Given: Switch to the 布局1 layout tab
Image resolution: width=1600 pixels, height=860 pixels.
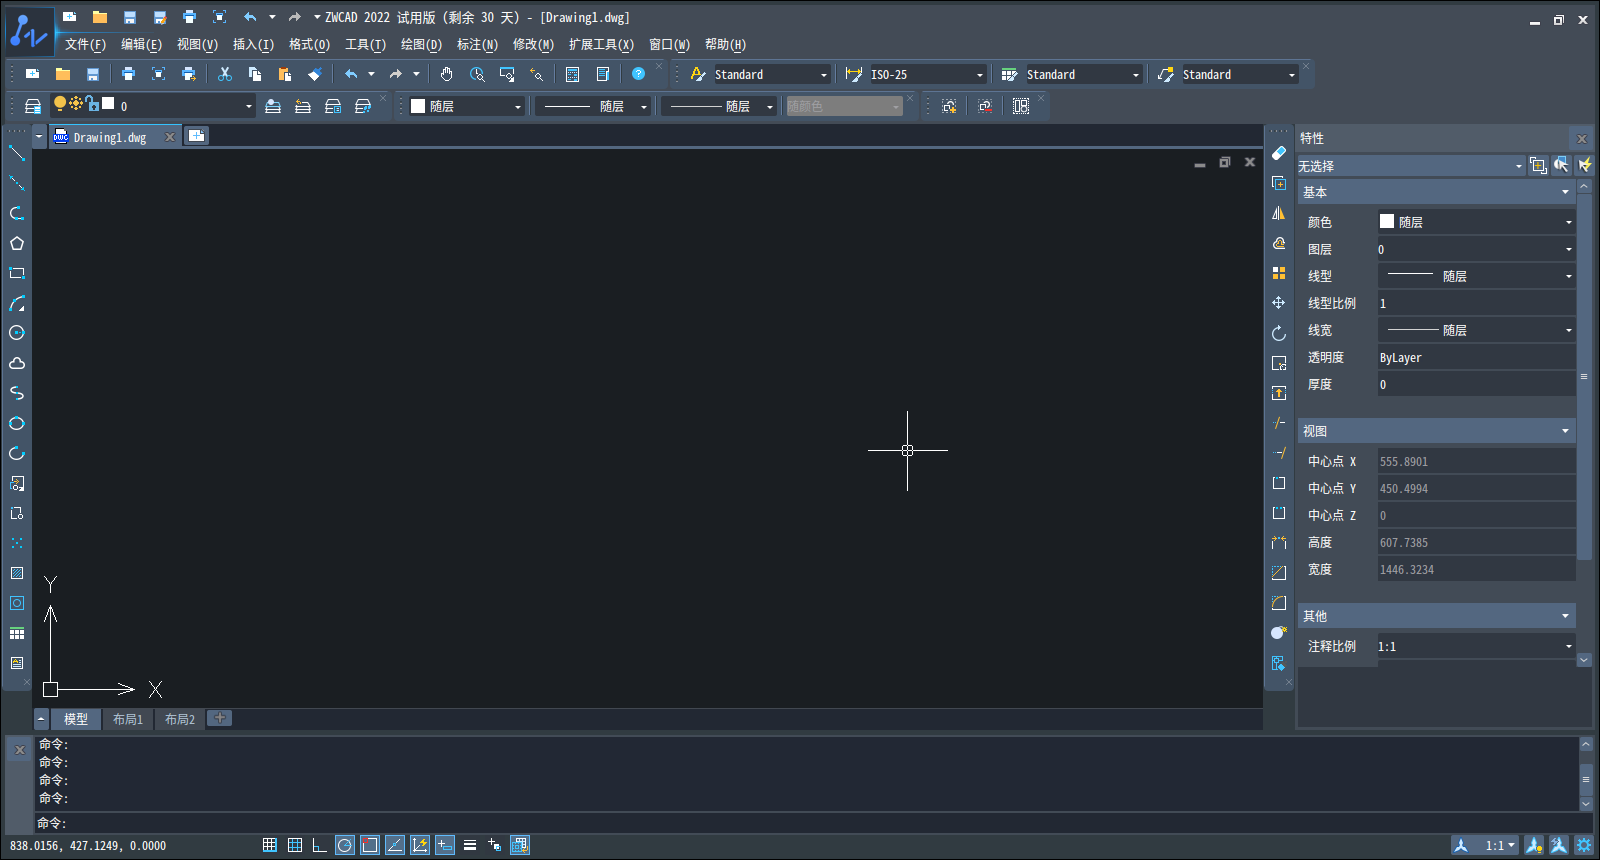Looking at the screenshot, I should [x=128, y=719].
